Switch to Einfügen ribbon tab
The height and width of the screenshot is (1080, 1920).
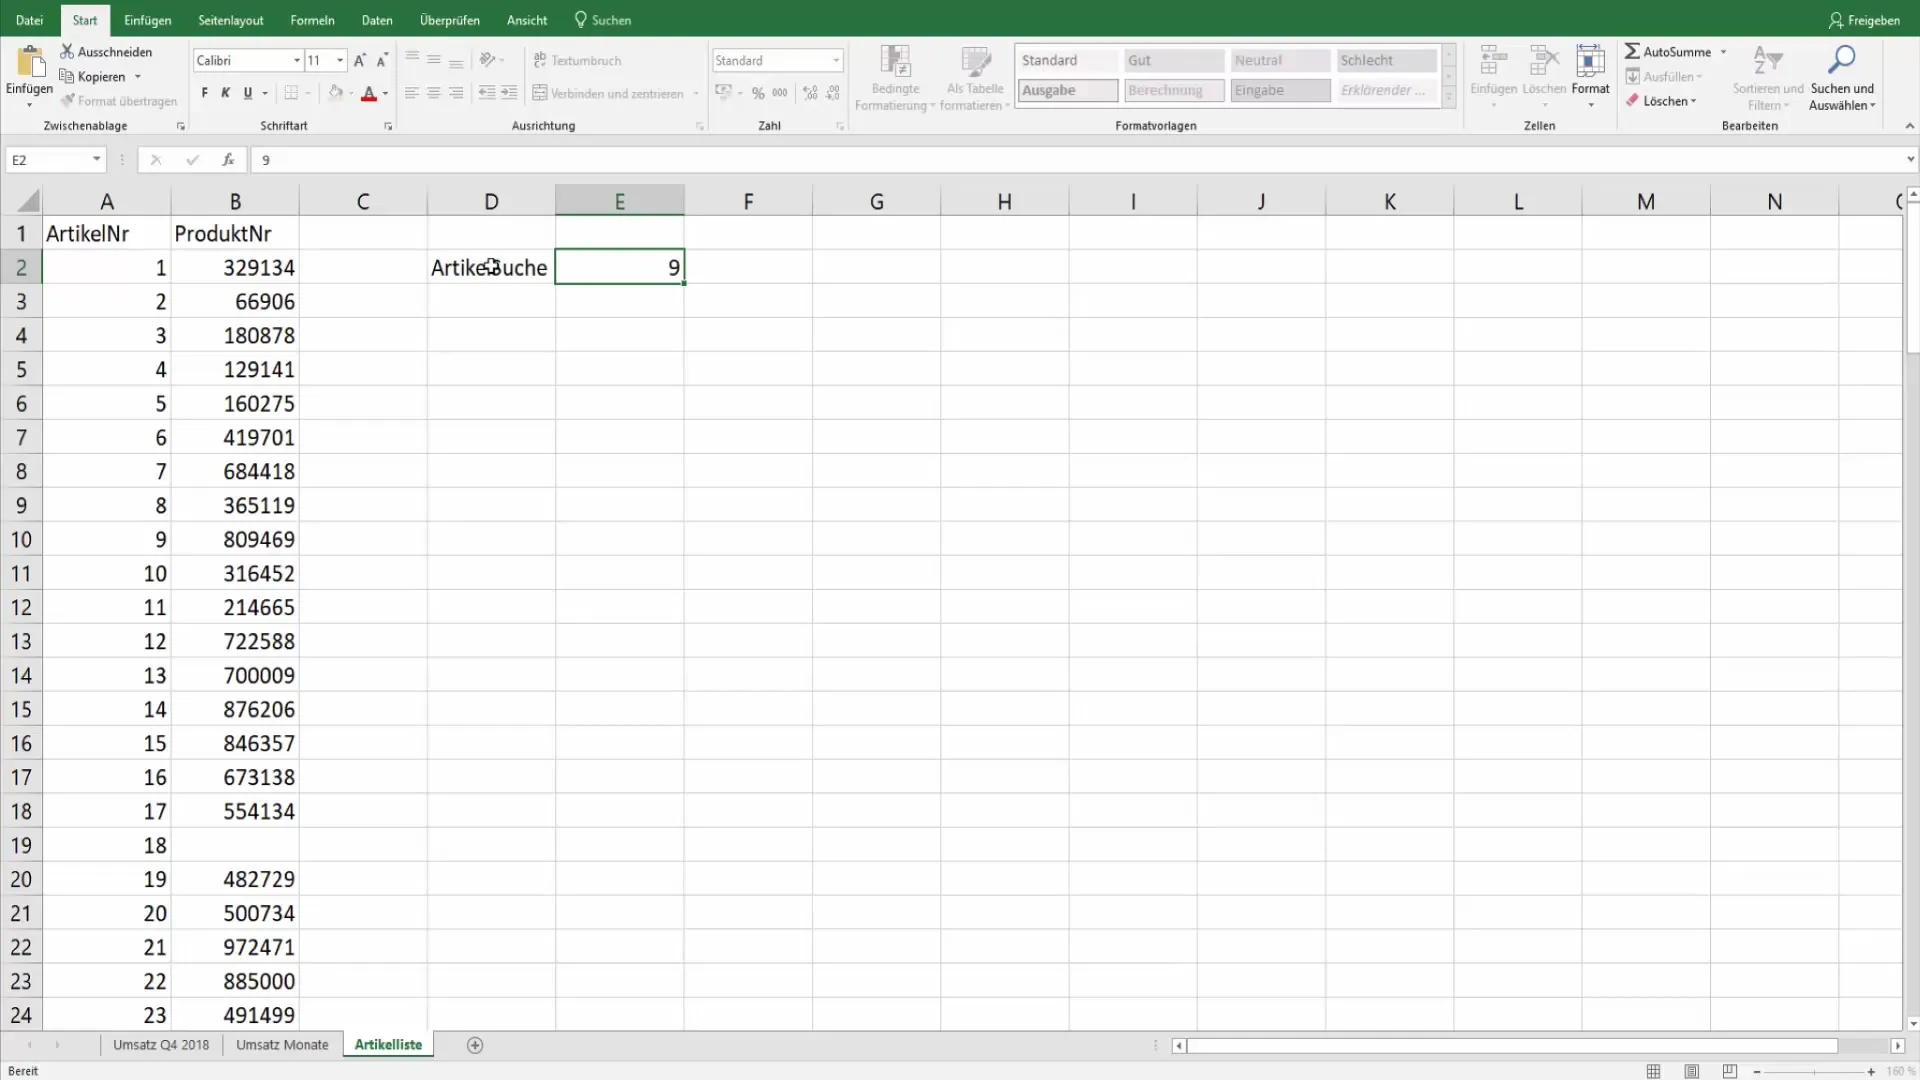click(148, 20)
